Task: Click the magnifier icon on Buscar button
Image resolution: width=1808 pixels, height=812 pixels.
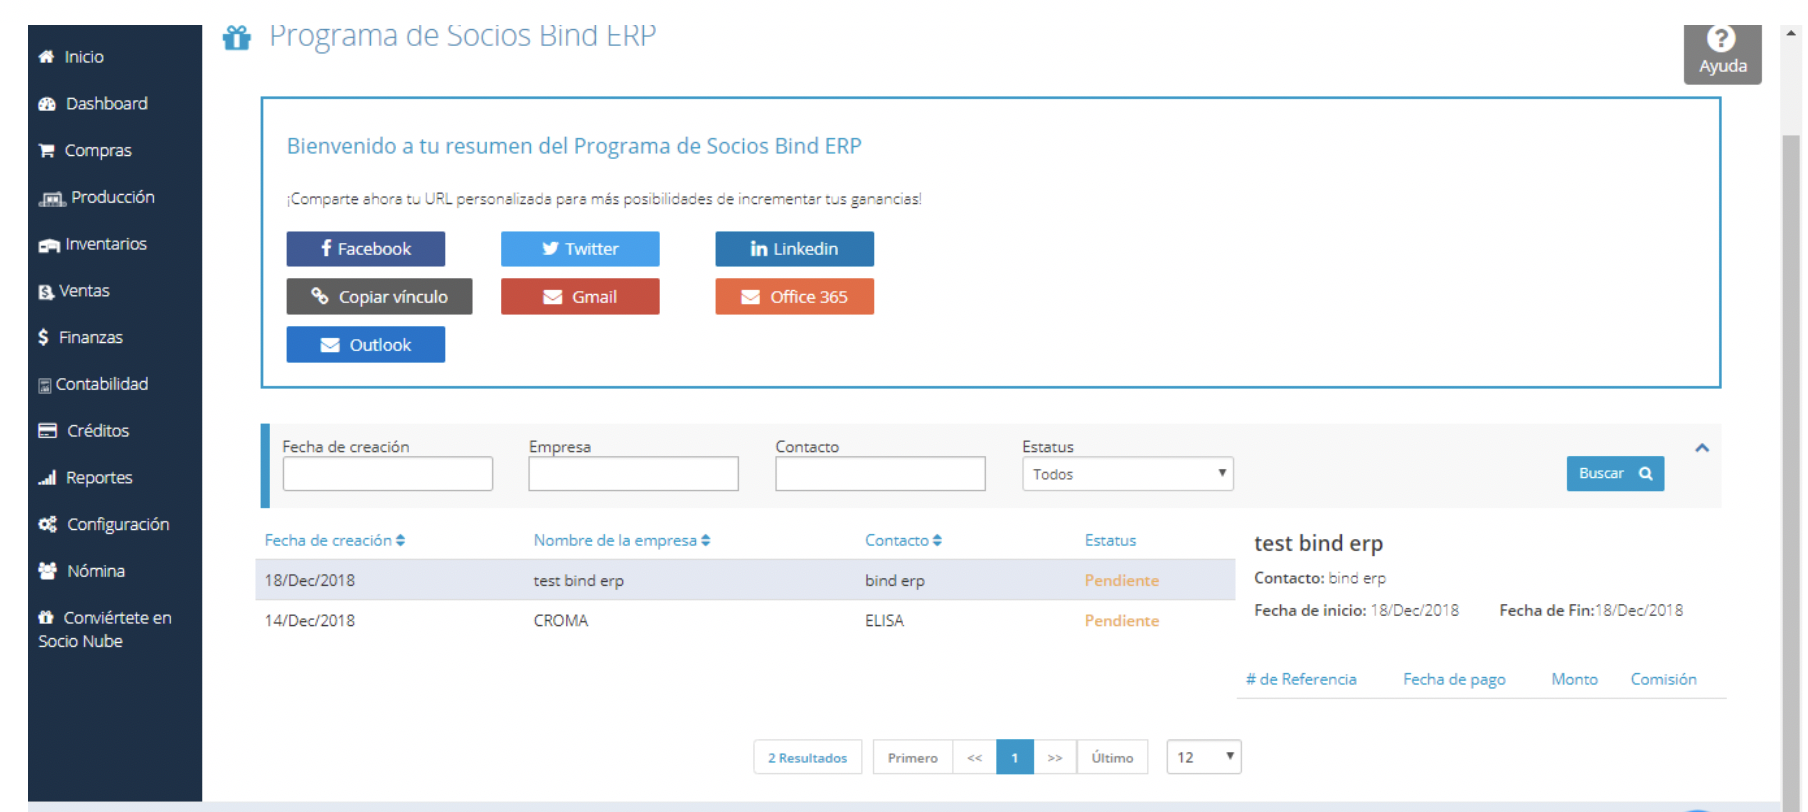Action: [x=1645, y=474]
